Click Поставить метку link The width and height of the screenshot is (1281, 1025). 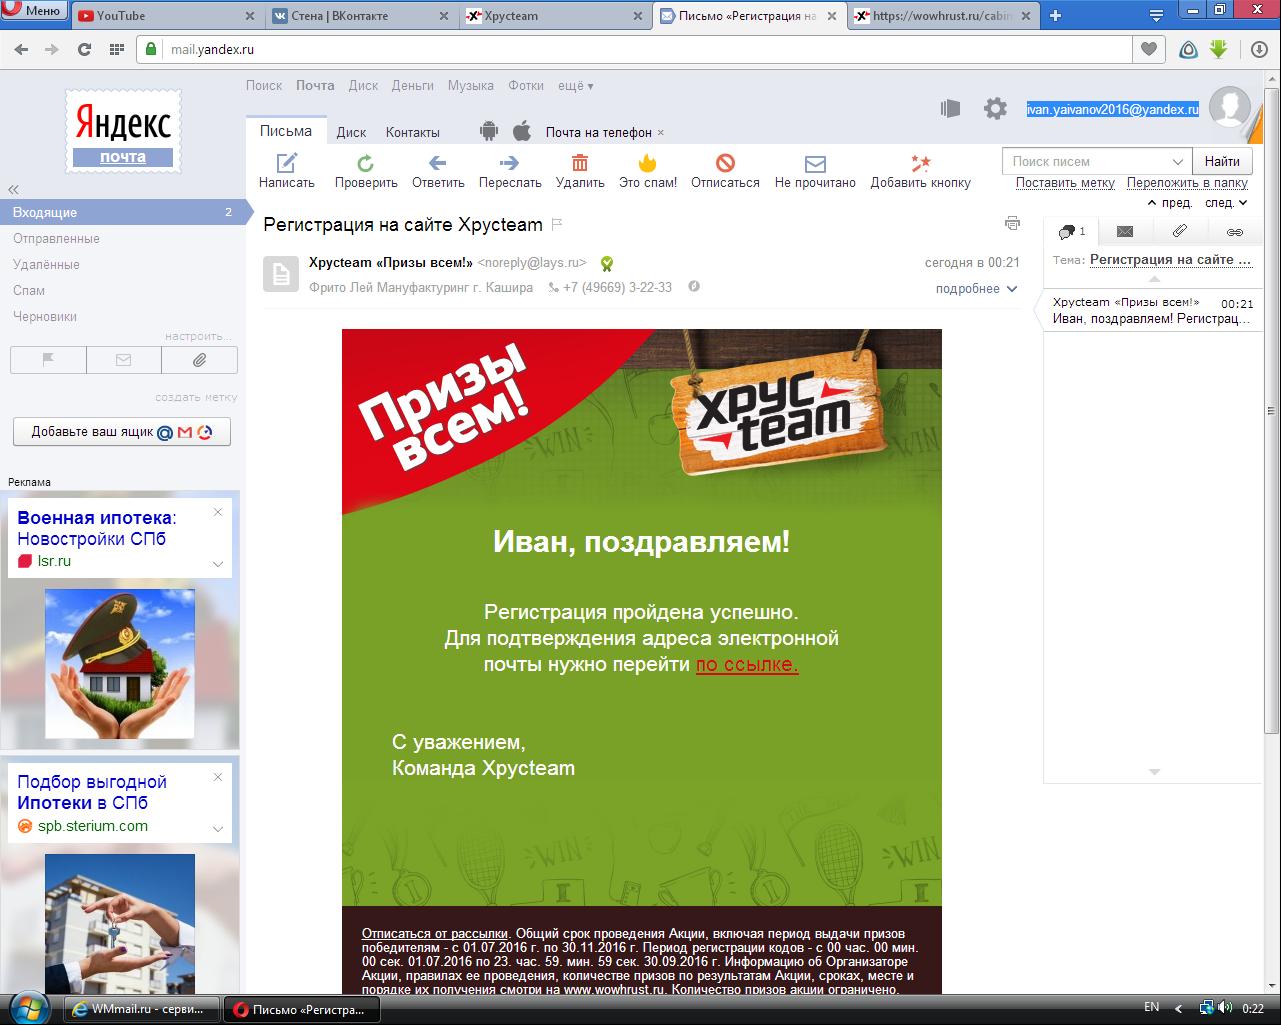tap(1065, 183)
